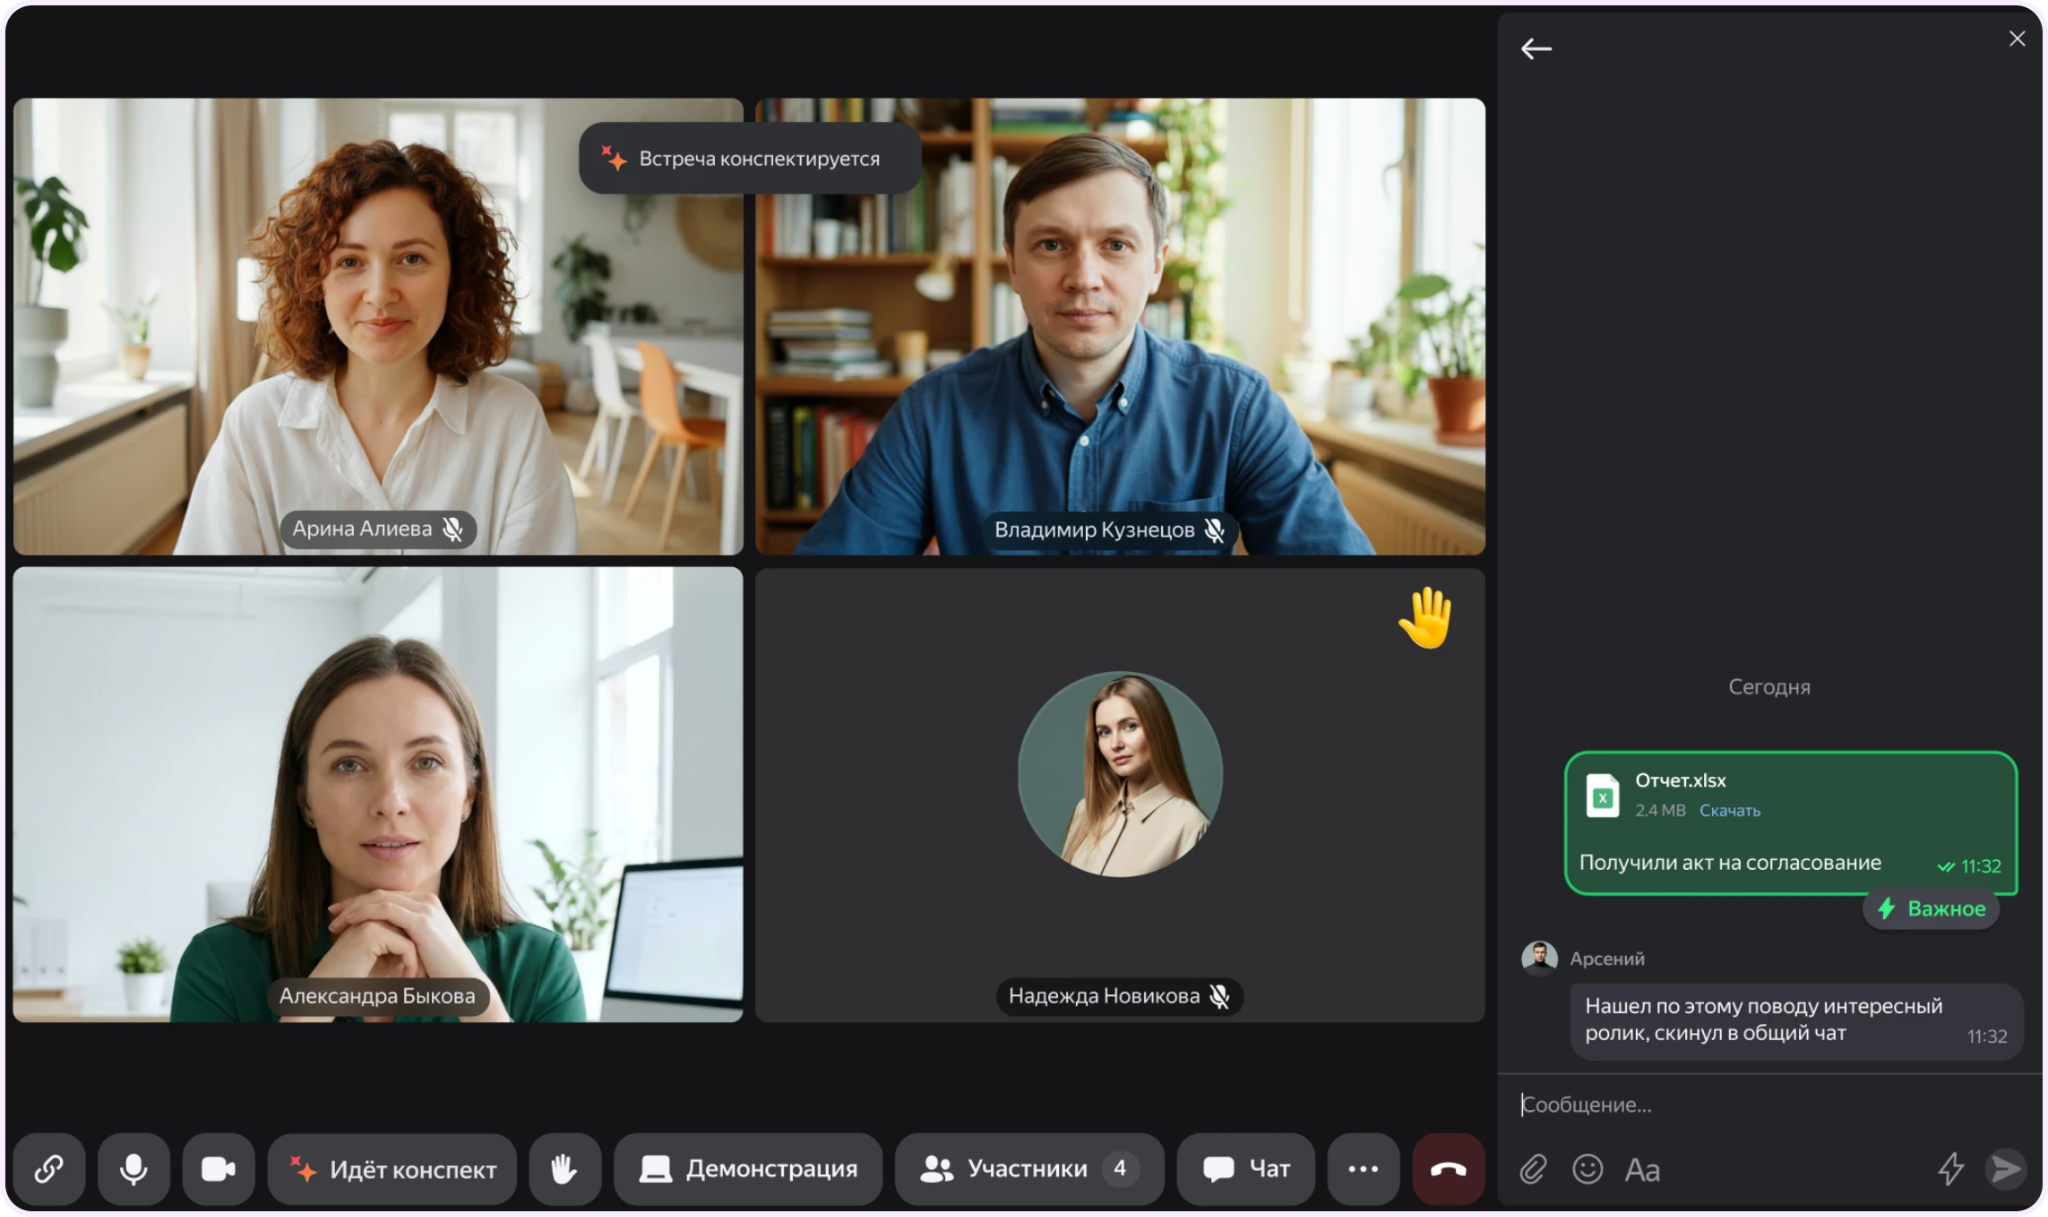Click the 'Идёт конспект' button
The width and height of the screenshot is (2048, 1217).
[x=392, y=1168]
